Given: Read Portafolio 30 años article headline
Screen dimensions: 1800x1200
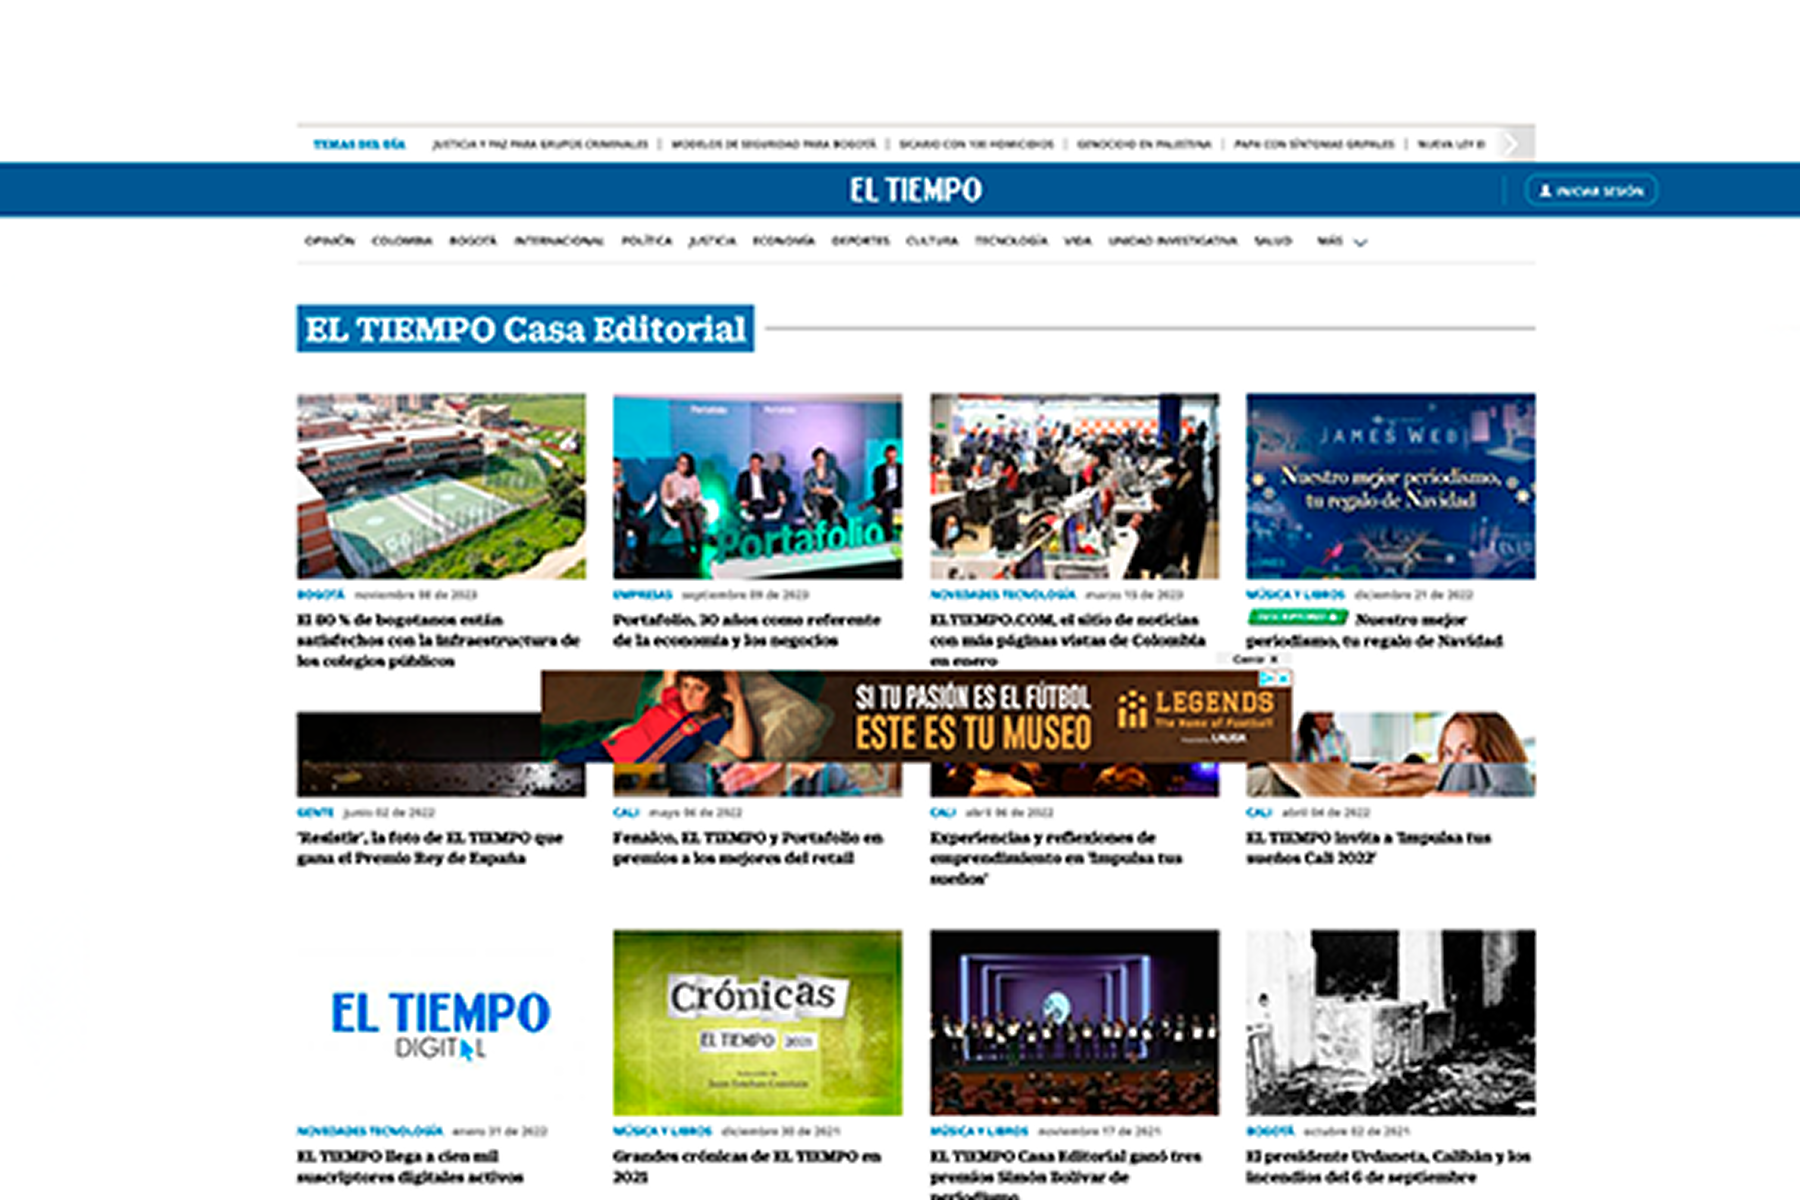Looking at the screenshot, I should (747, 630).
